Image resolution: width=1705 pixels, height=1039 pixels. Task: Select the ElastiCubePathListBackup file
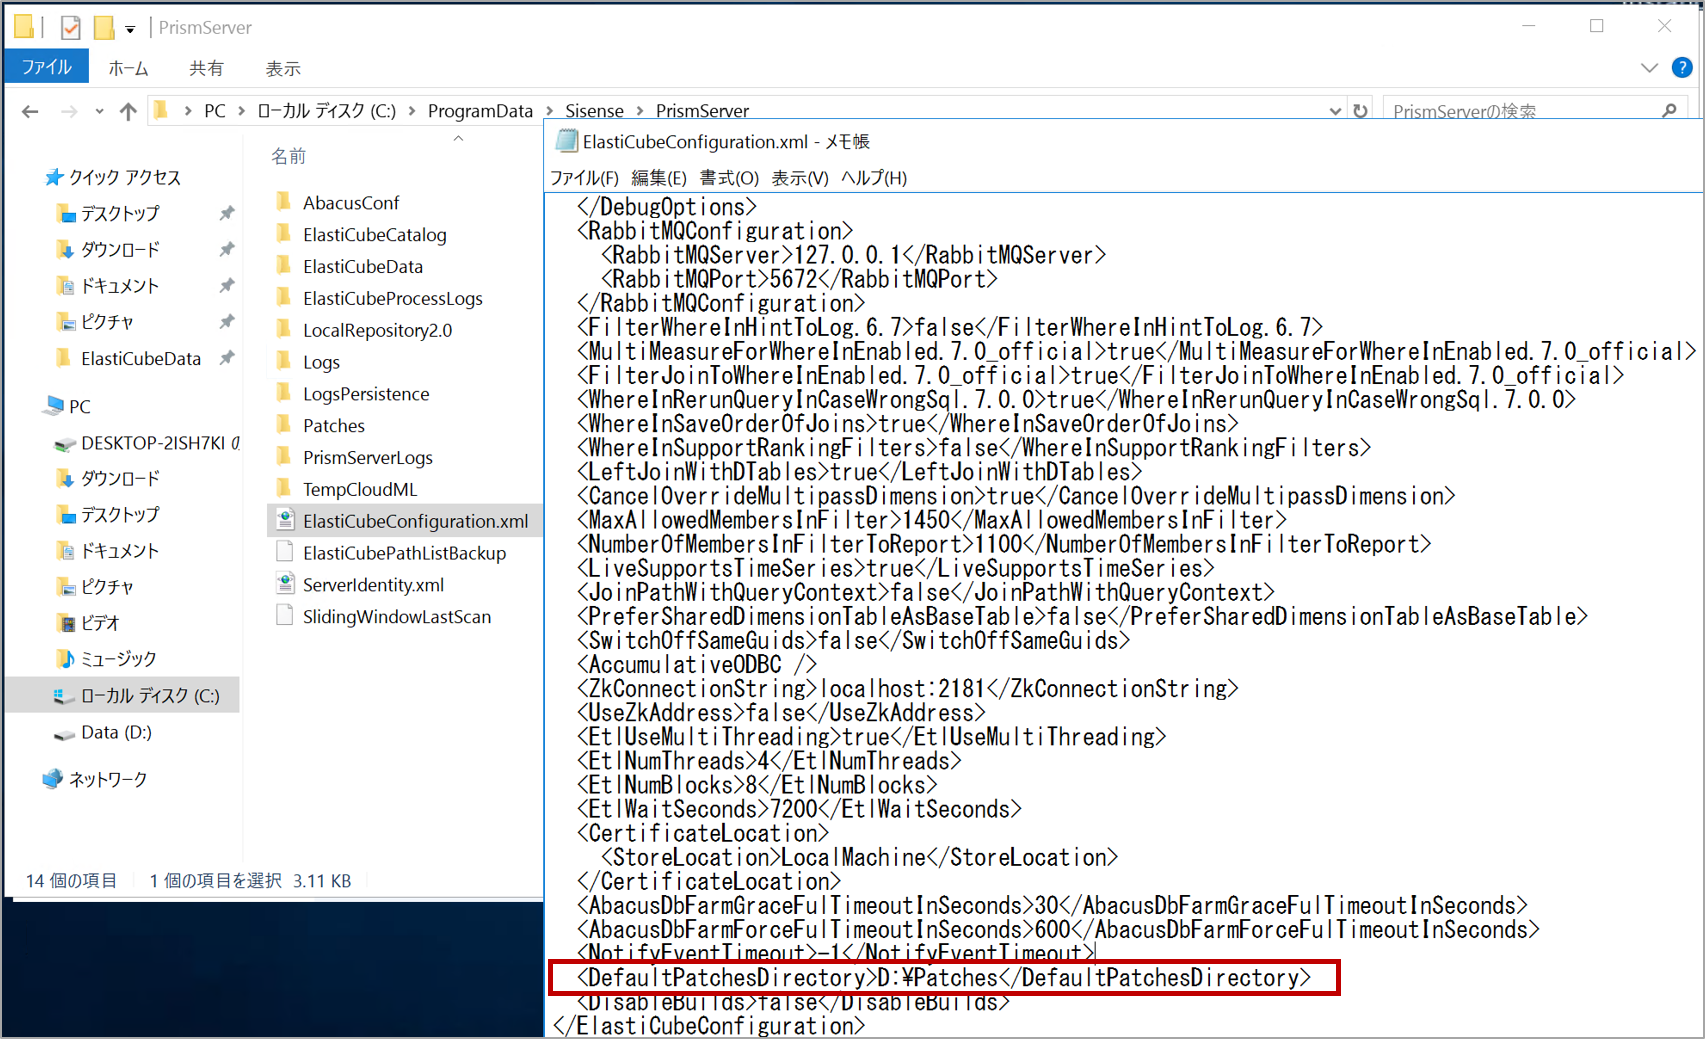[x=405, y=553]
